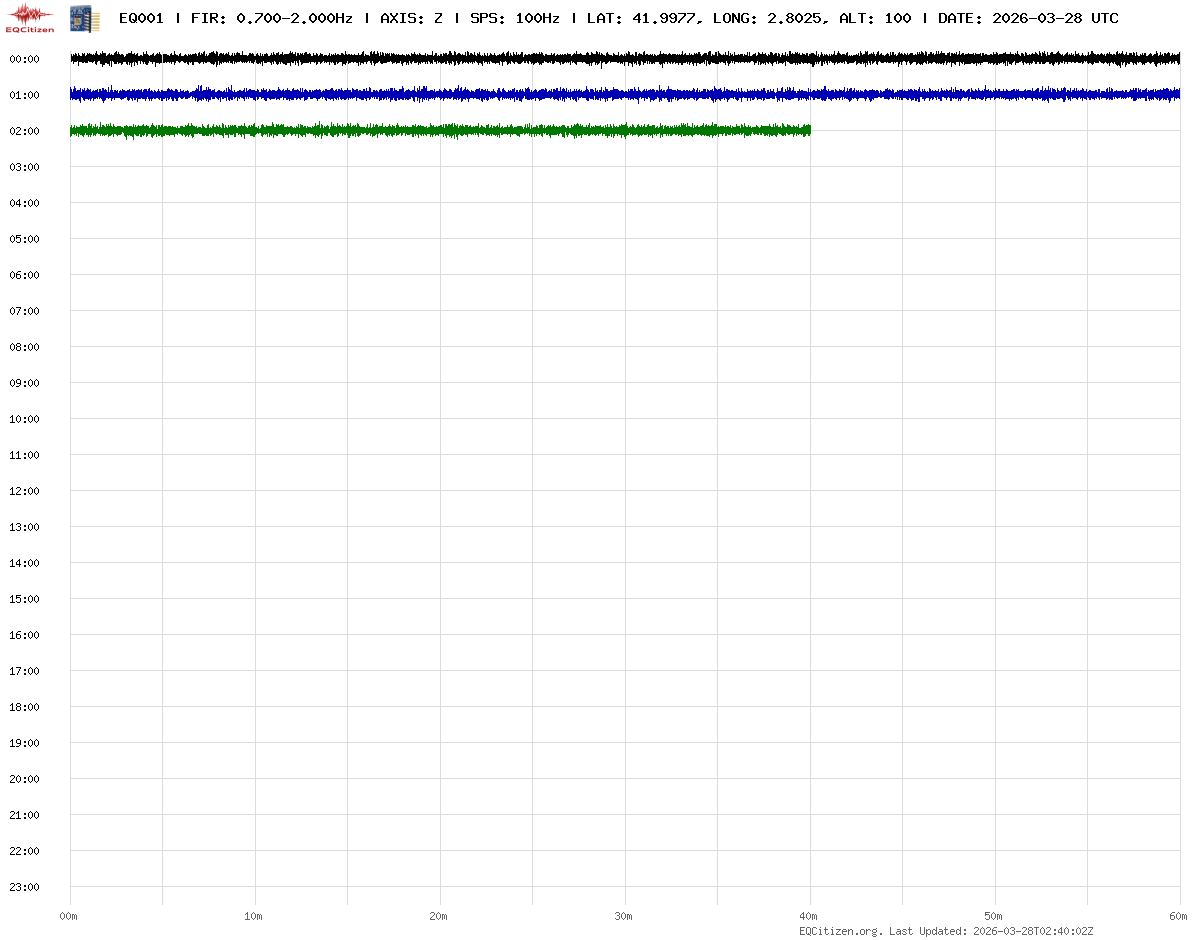Image resolution: width=1200 pixels, height=940 pixels.
Task: Click the 10m minute axis label
Action: point(254,916)
